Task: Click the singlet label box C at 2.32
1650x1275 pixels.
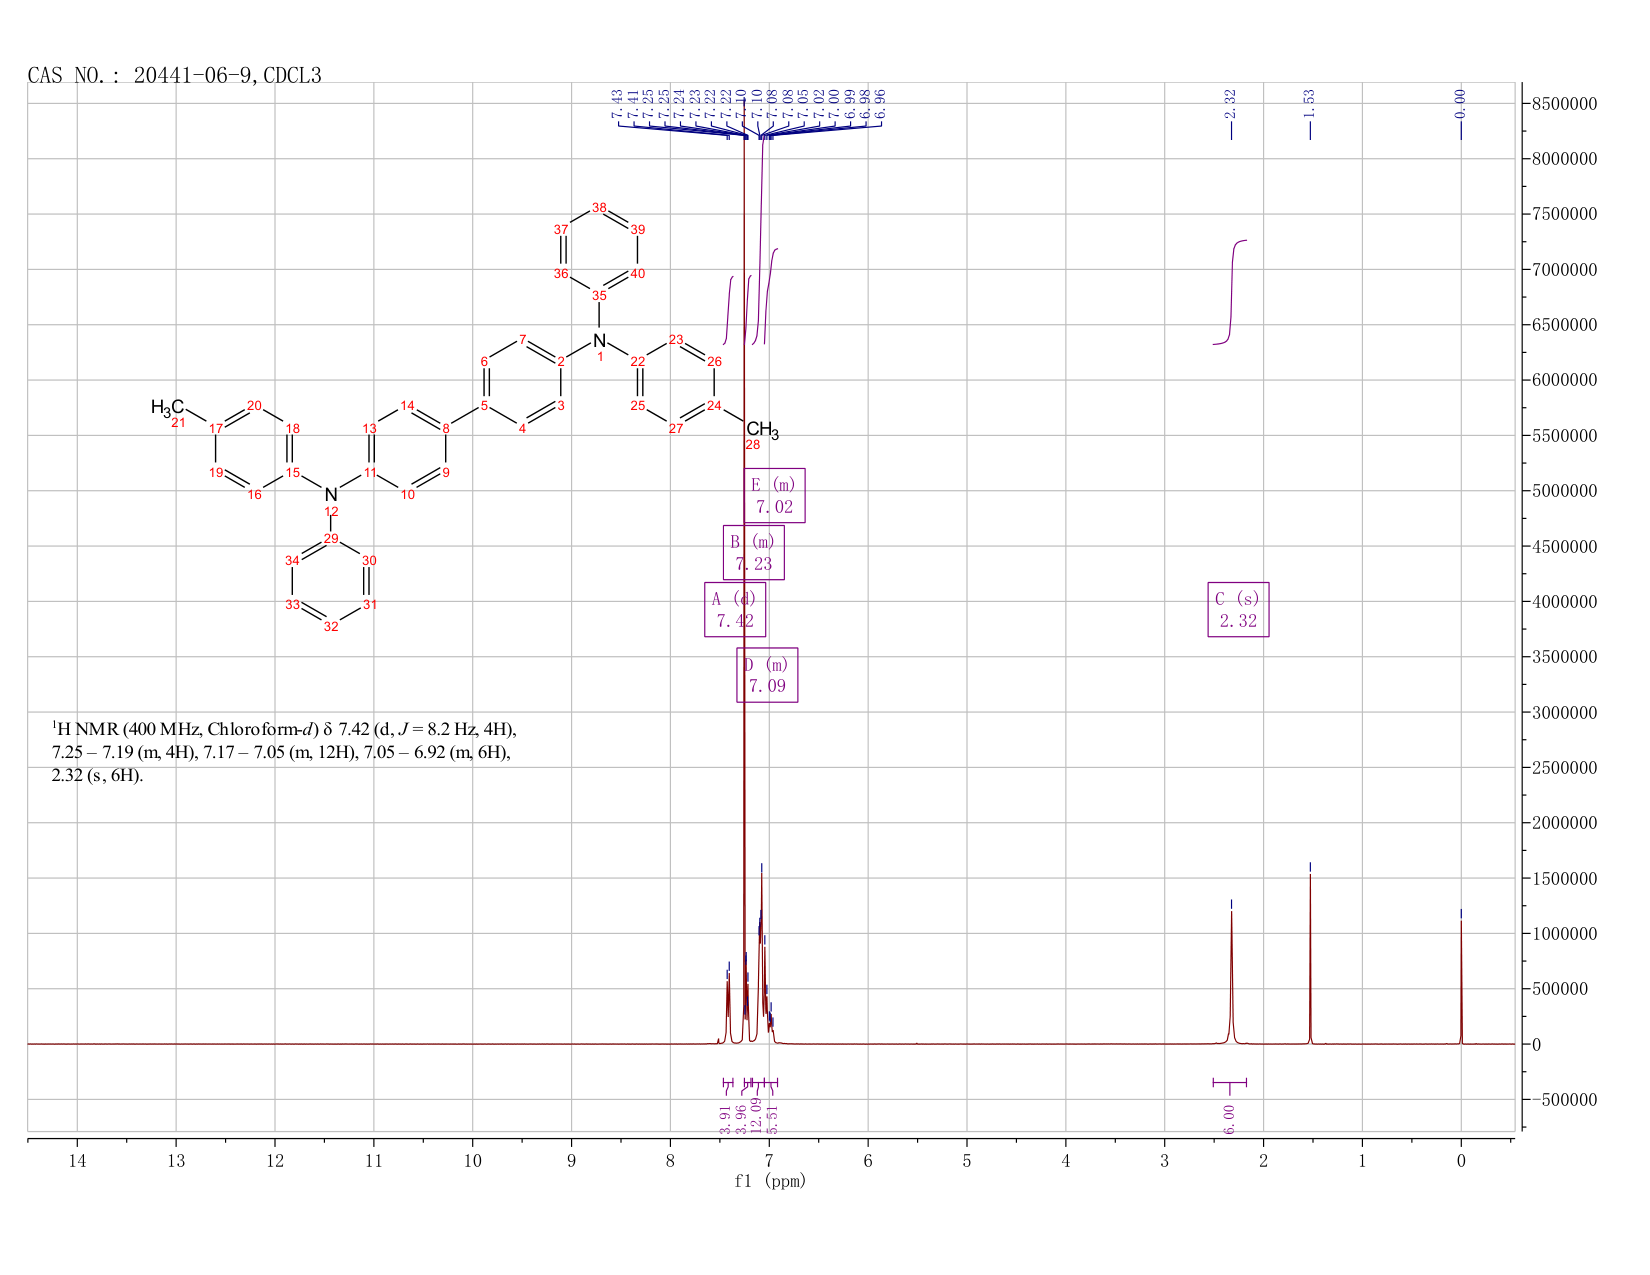Action: click(x=1238, y=609)
